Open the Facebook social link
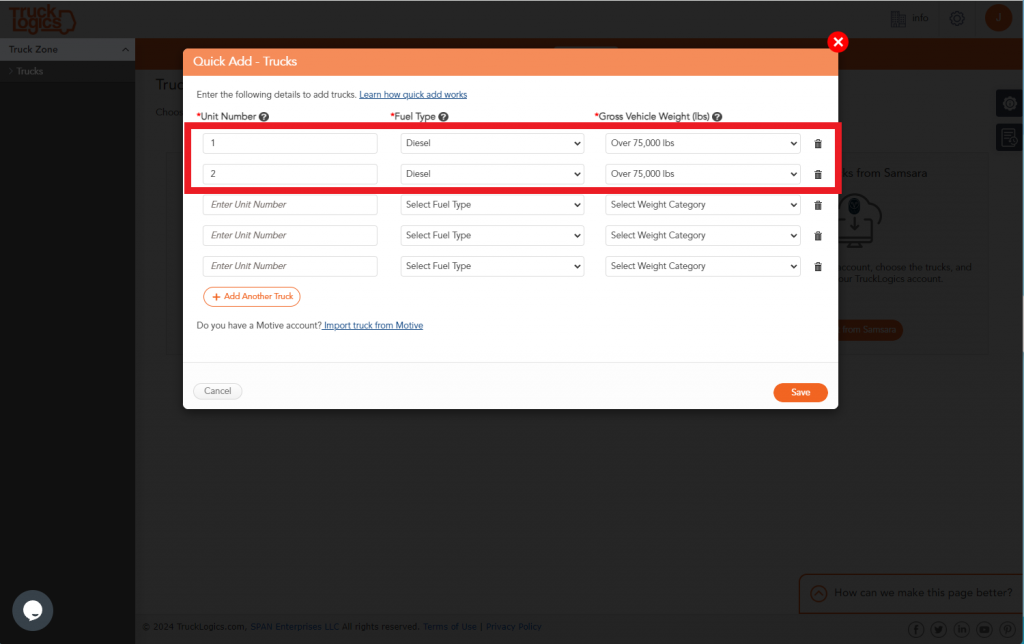1024x644 pixels. point(916,629)
